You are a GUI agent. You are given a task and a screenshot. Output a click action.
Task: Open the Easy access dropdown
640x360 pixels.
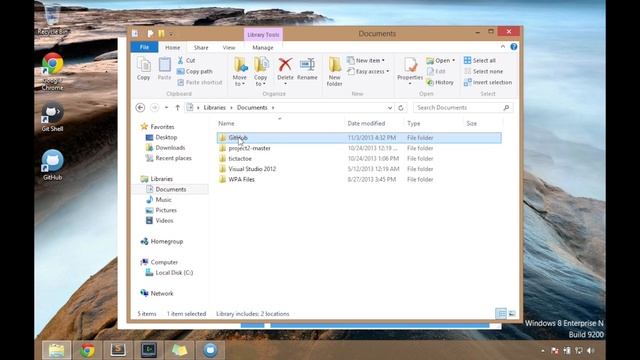pyautogui.click(x=368, y=71)
